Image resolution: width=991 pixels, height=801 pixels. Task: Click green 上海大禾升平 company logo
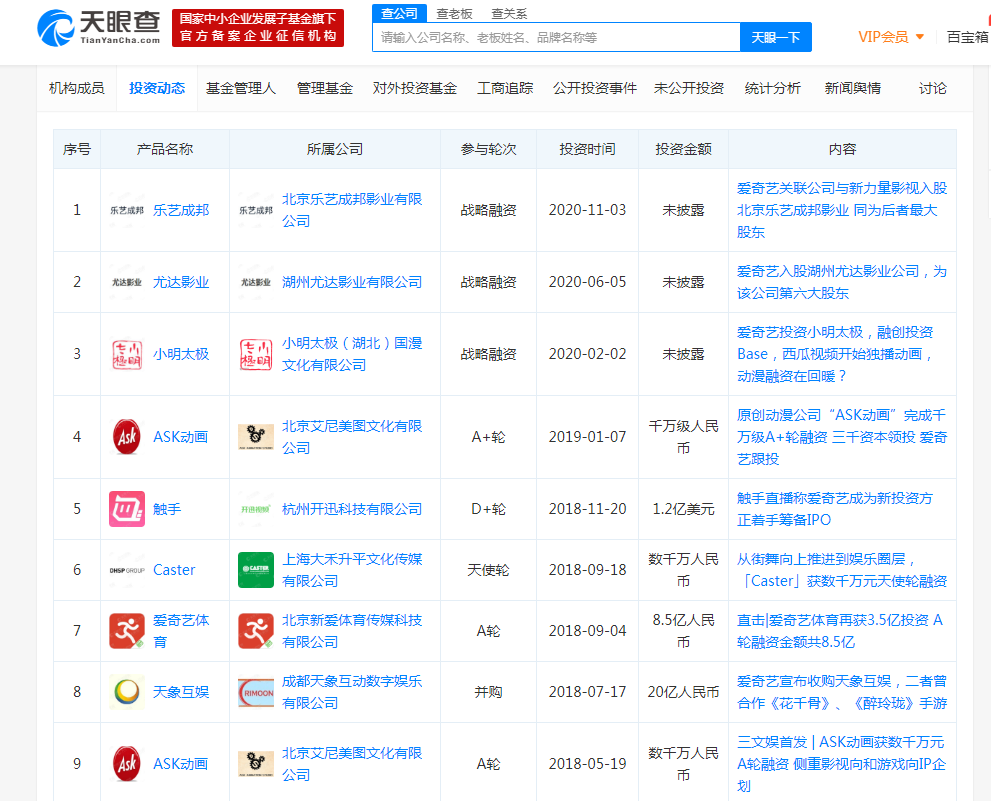click(255, 570)
